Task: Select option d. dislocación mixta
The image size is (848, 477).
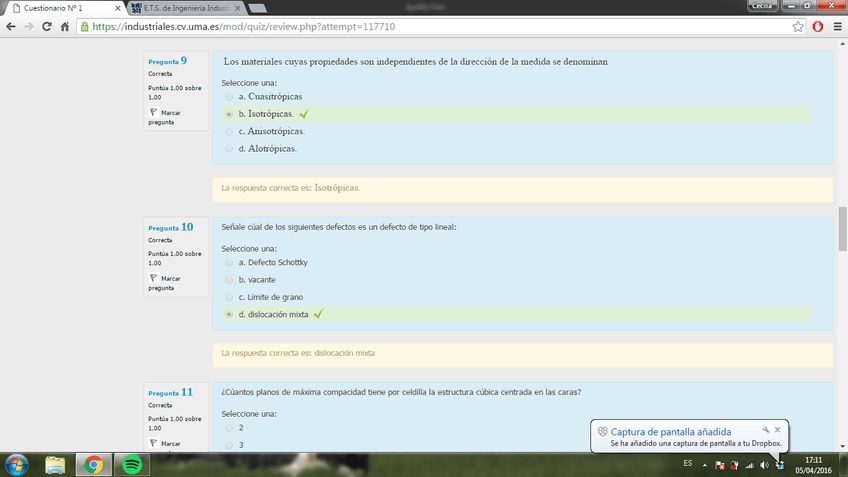Action: pos(229,315)
